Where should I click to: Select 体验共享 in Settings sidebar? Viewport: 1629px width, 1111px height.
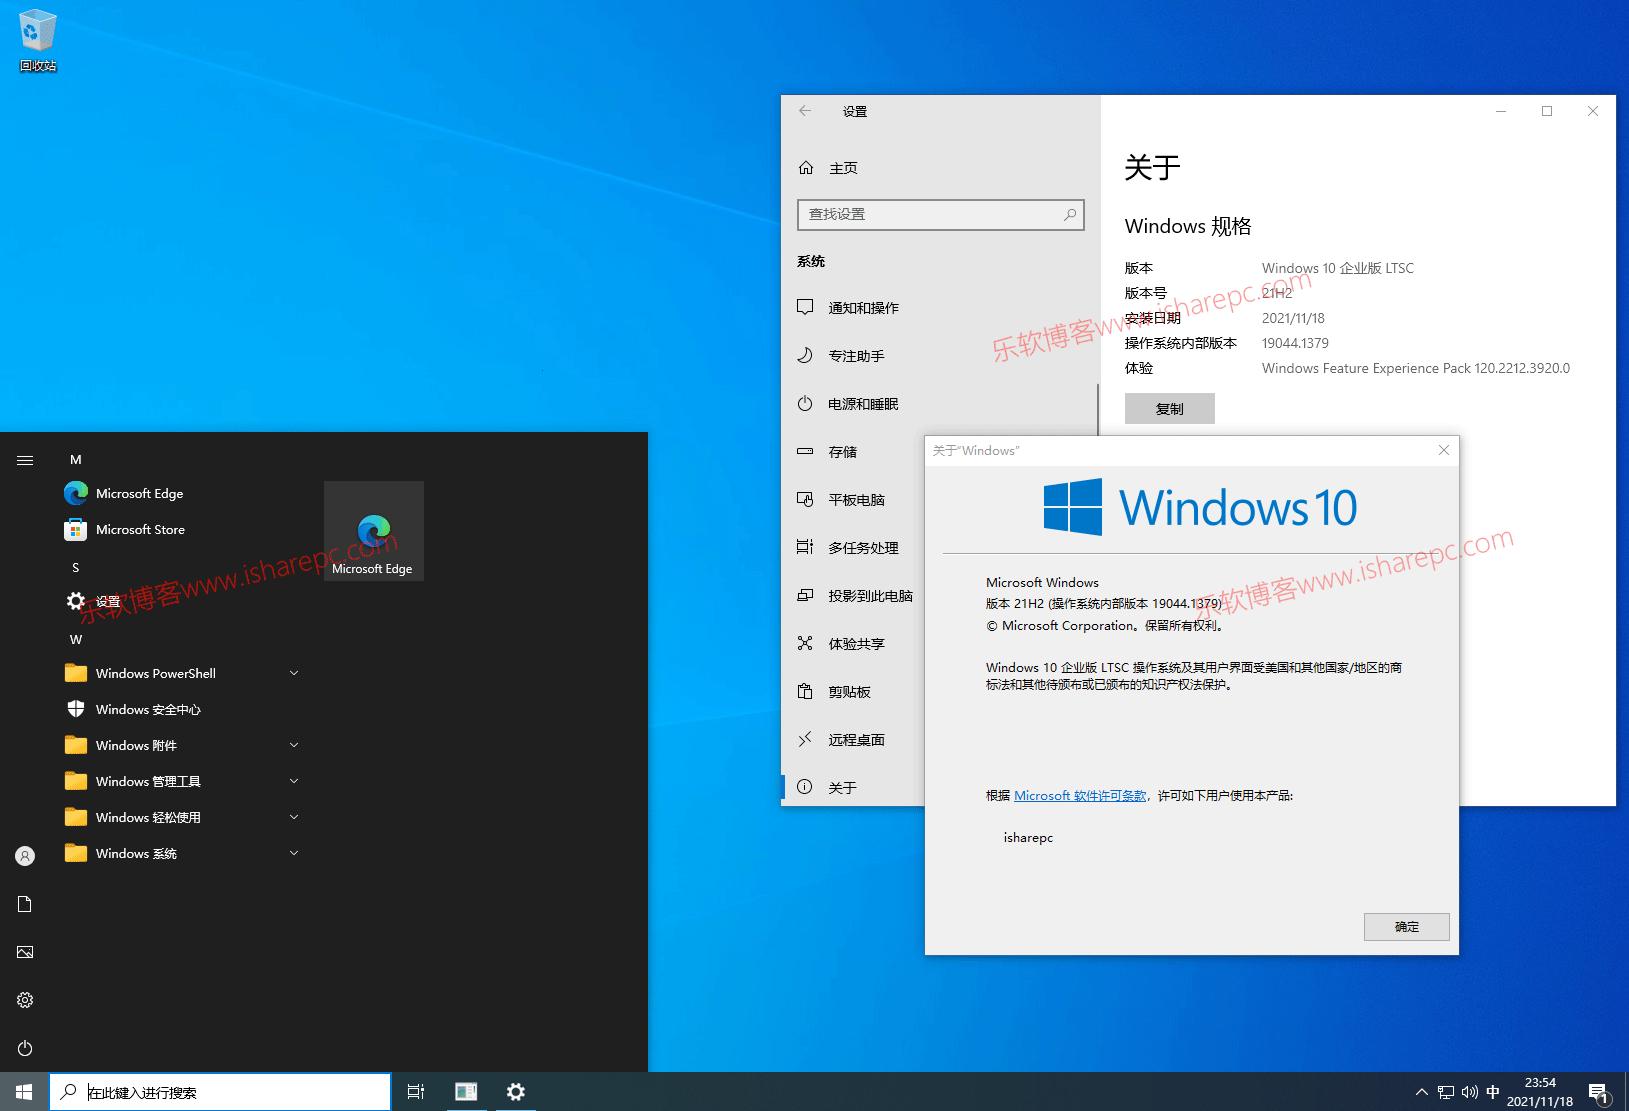point(853,644)
